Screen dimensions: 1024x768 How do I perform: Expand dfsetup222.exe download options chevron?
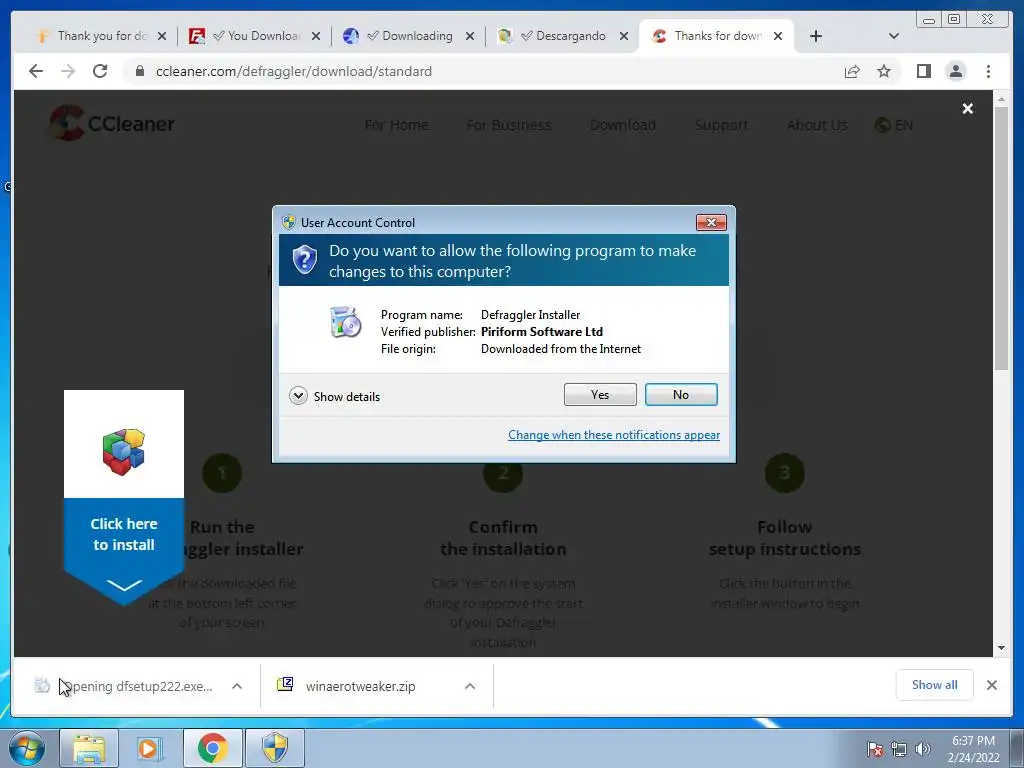[x=237, y=686]
